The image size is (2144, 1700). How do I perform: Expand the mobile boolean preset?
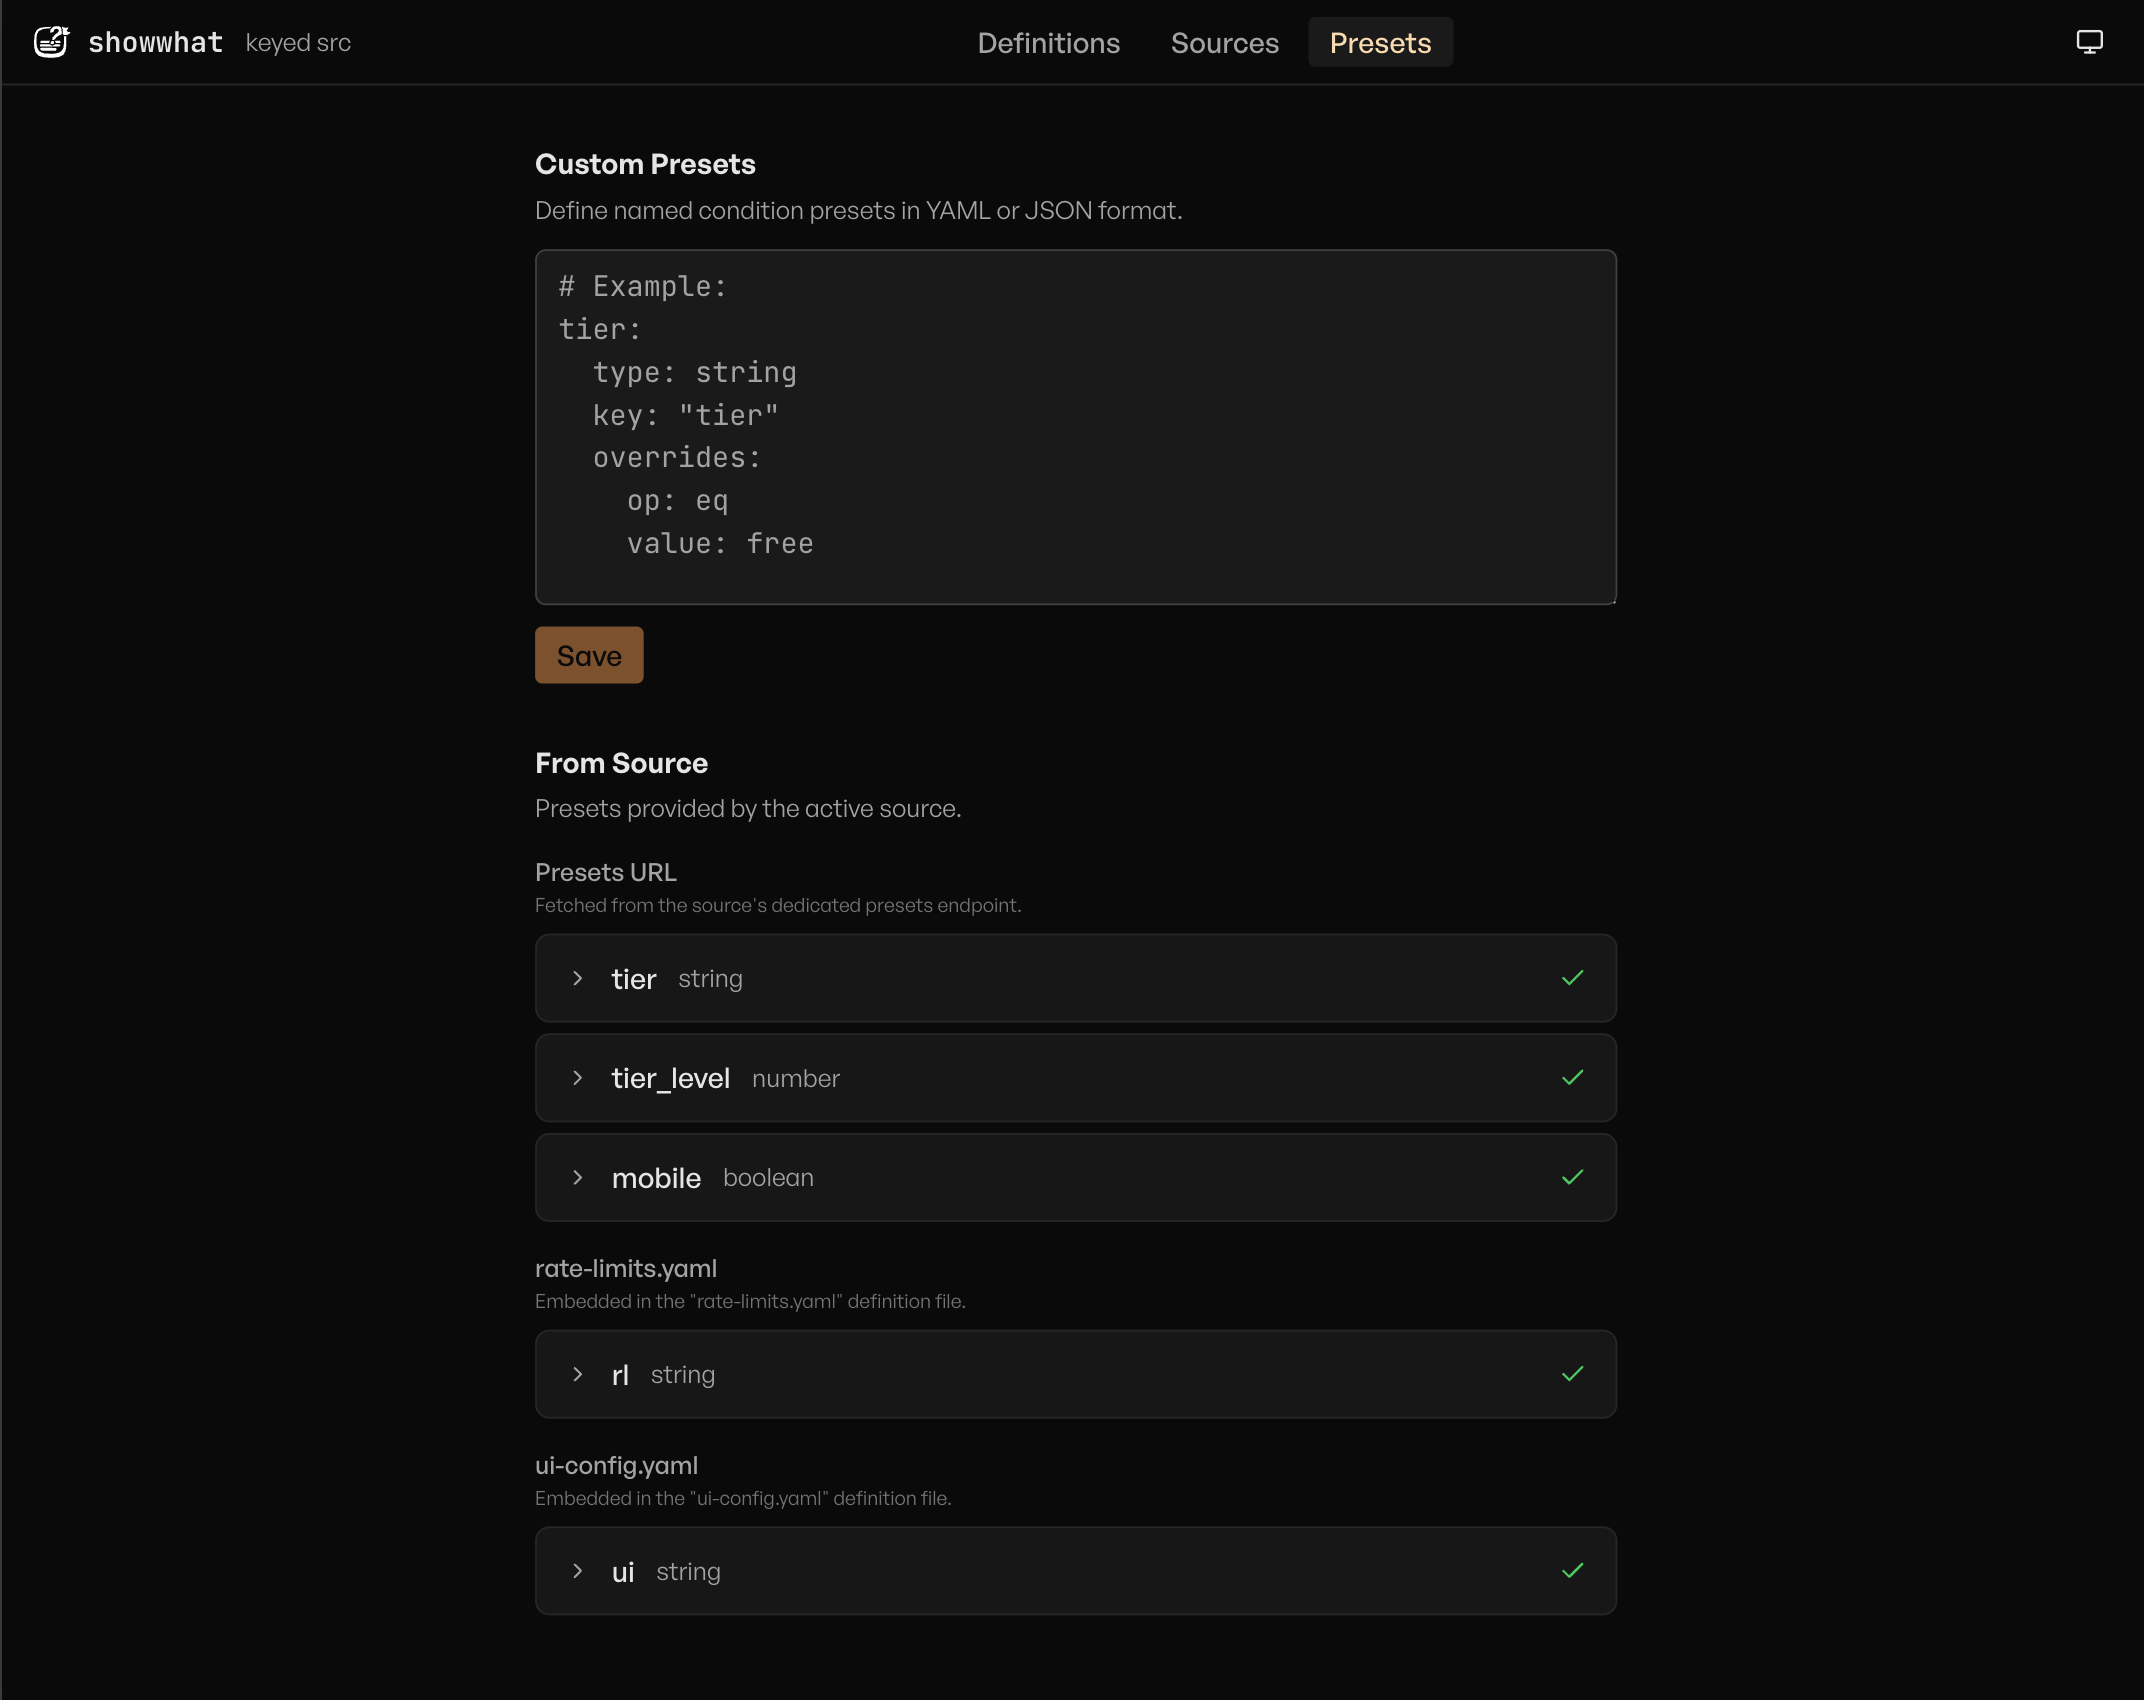pos(577,1177)
